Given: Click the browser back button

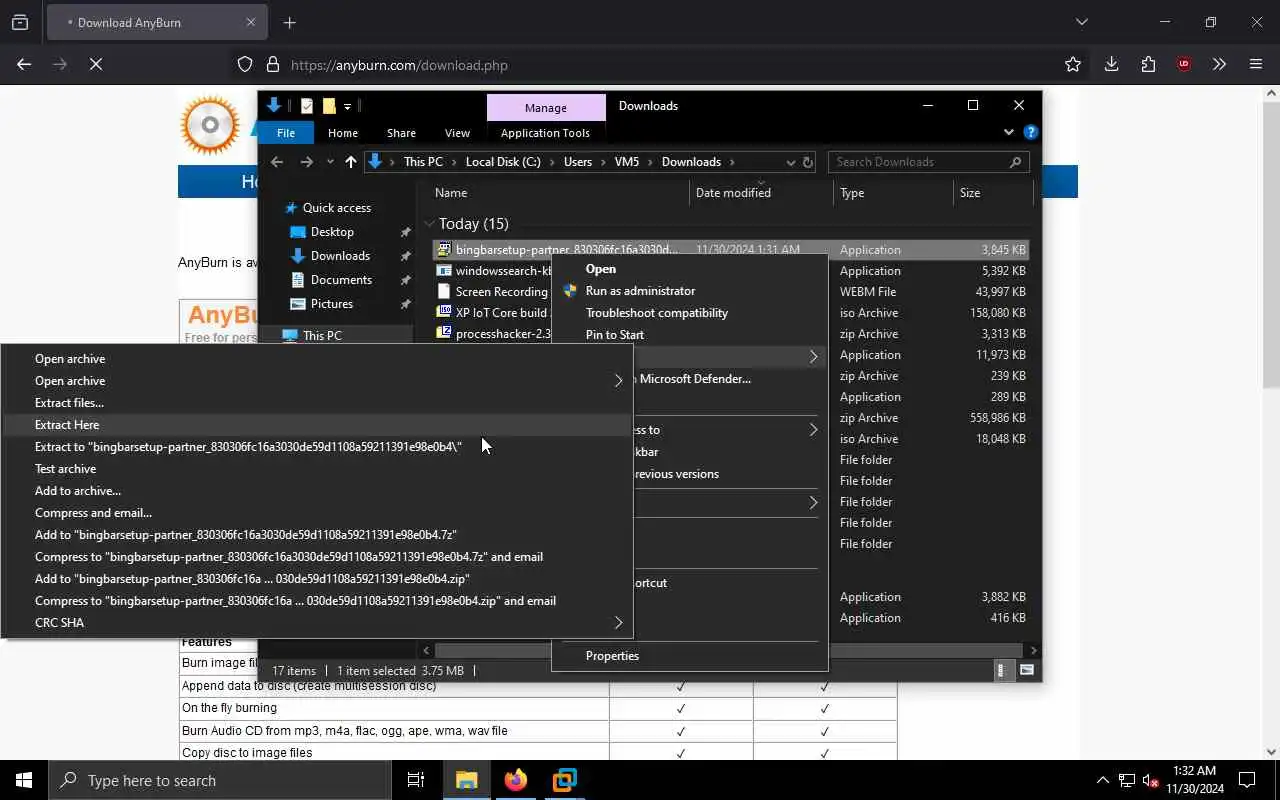Looking at the screenshot, I should point(24,65).
